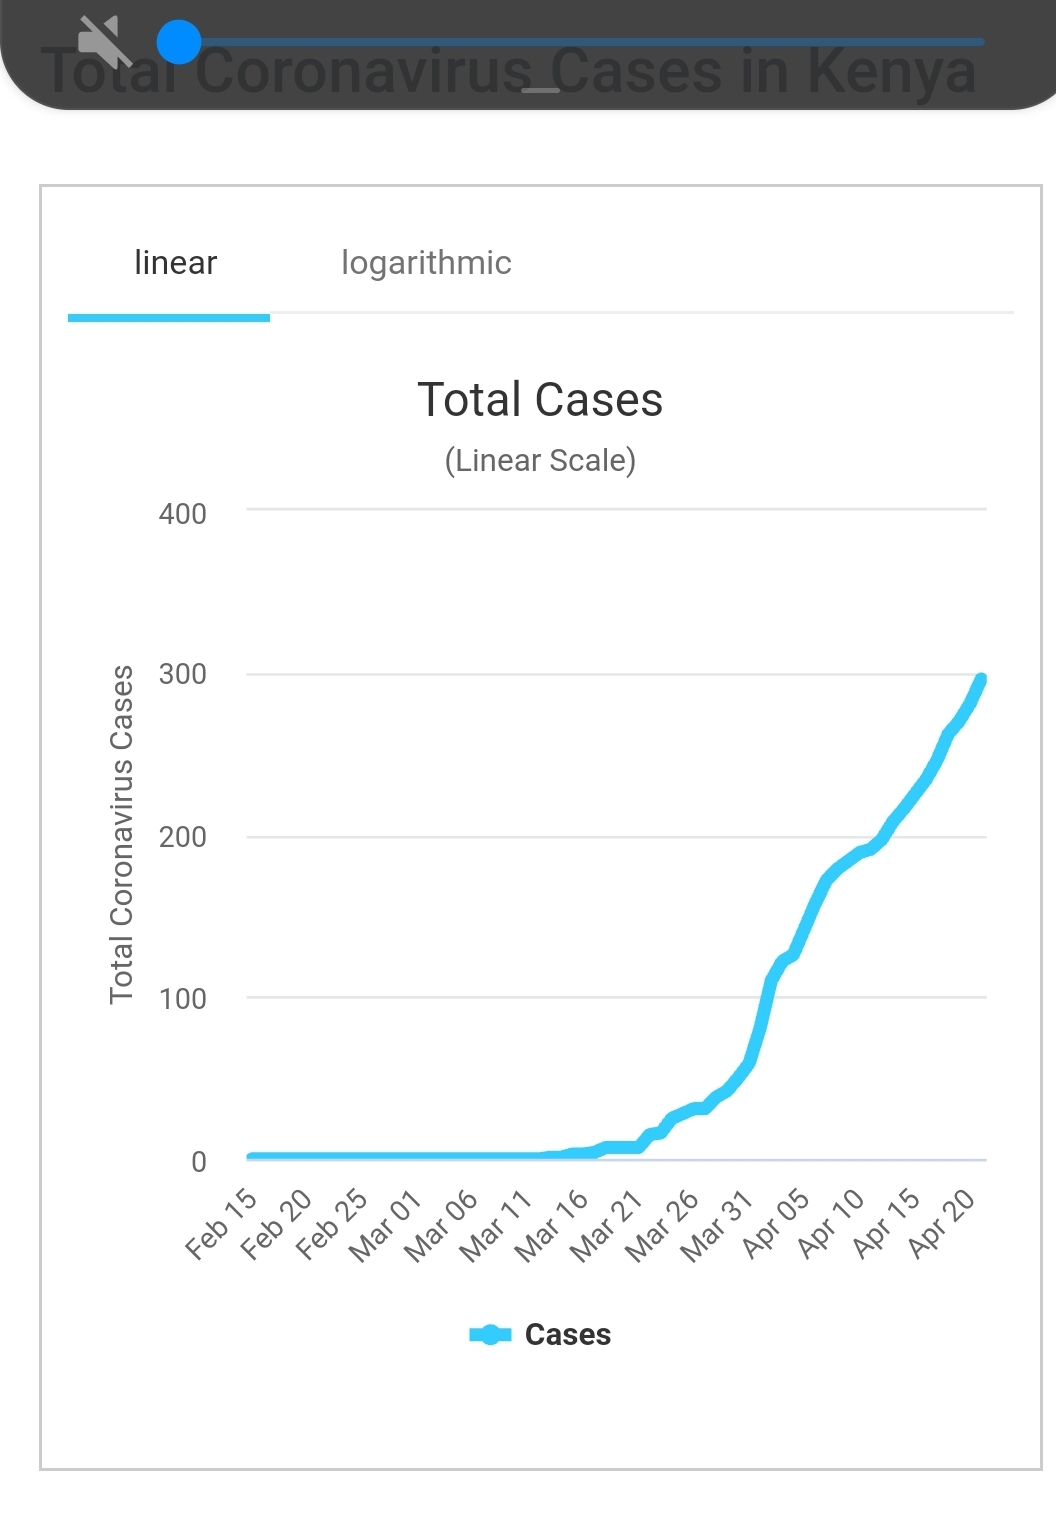Screen dimensions: 1056x1533
Task: Click the Total Coronavirus Cases axis title
Action: pos(122,834)
